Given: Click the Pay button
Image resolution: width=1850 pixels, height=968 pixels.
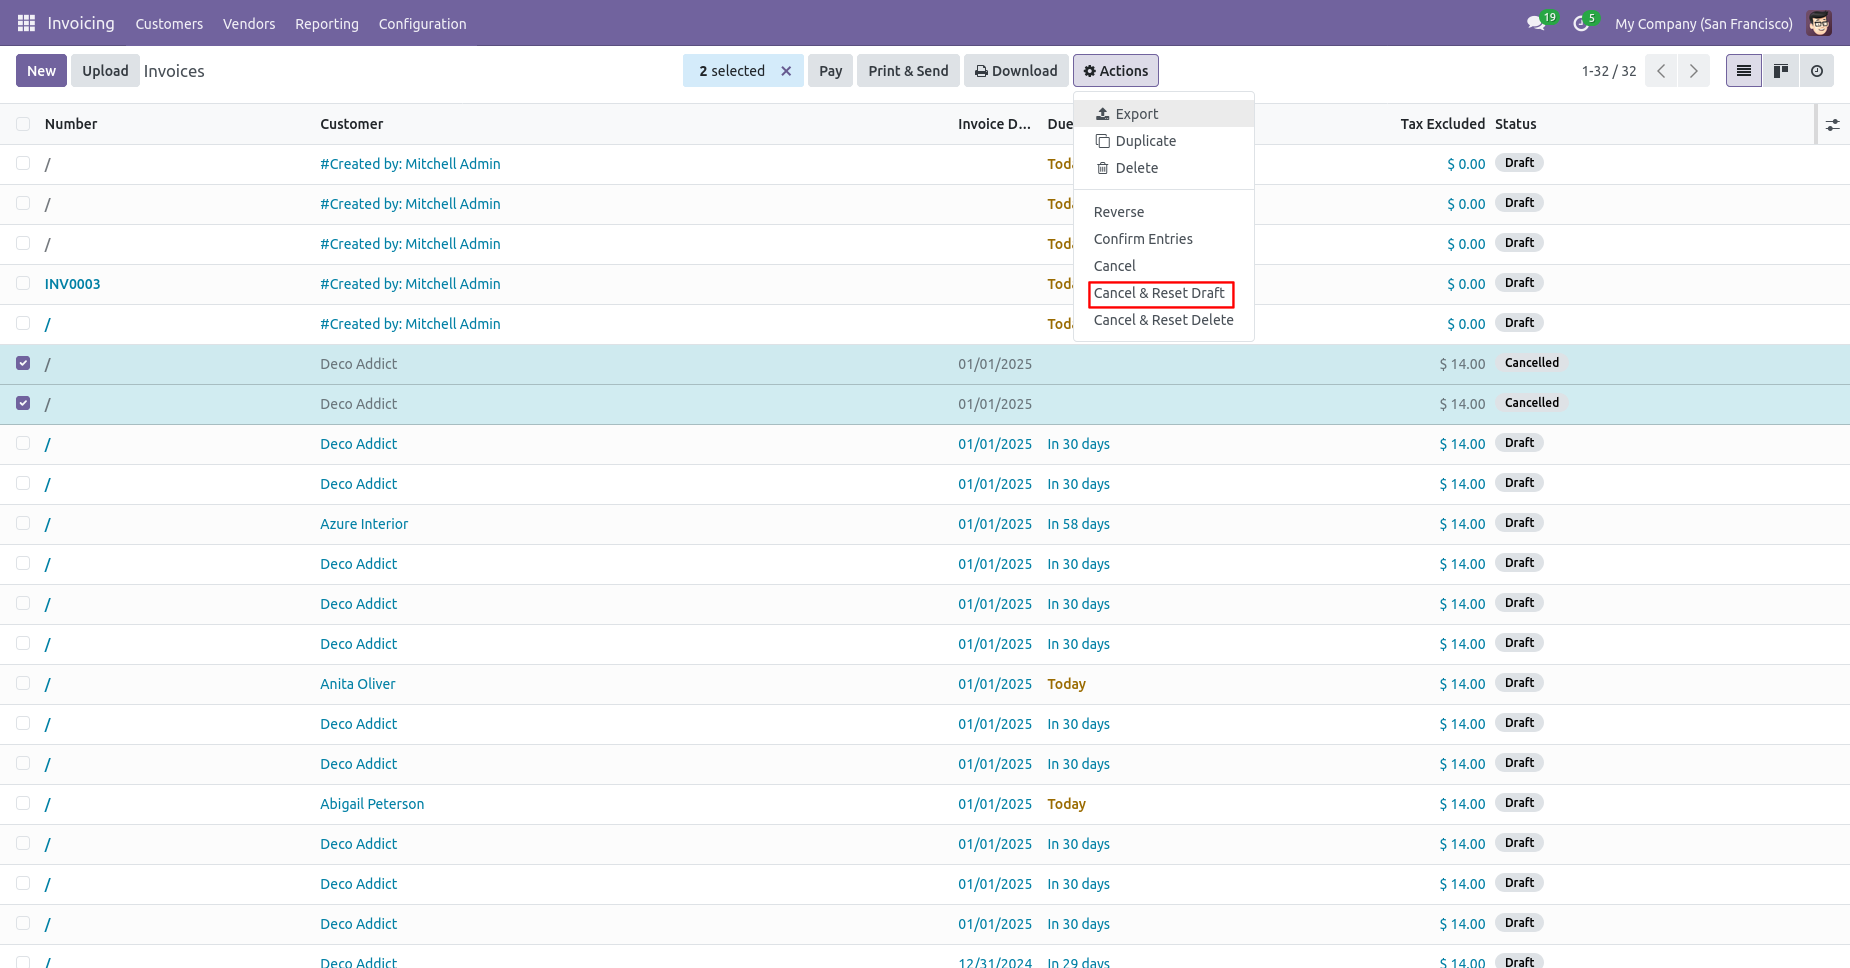Looking at the screenshot, I should (830, 71).
